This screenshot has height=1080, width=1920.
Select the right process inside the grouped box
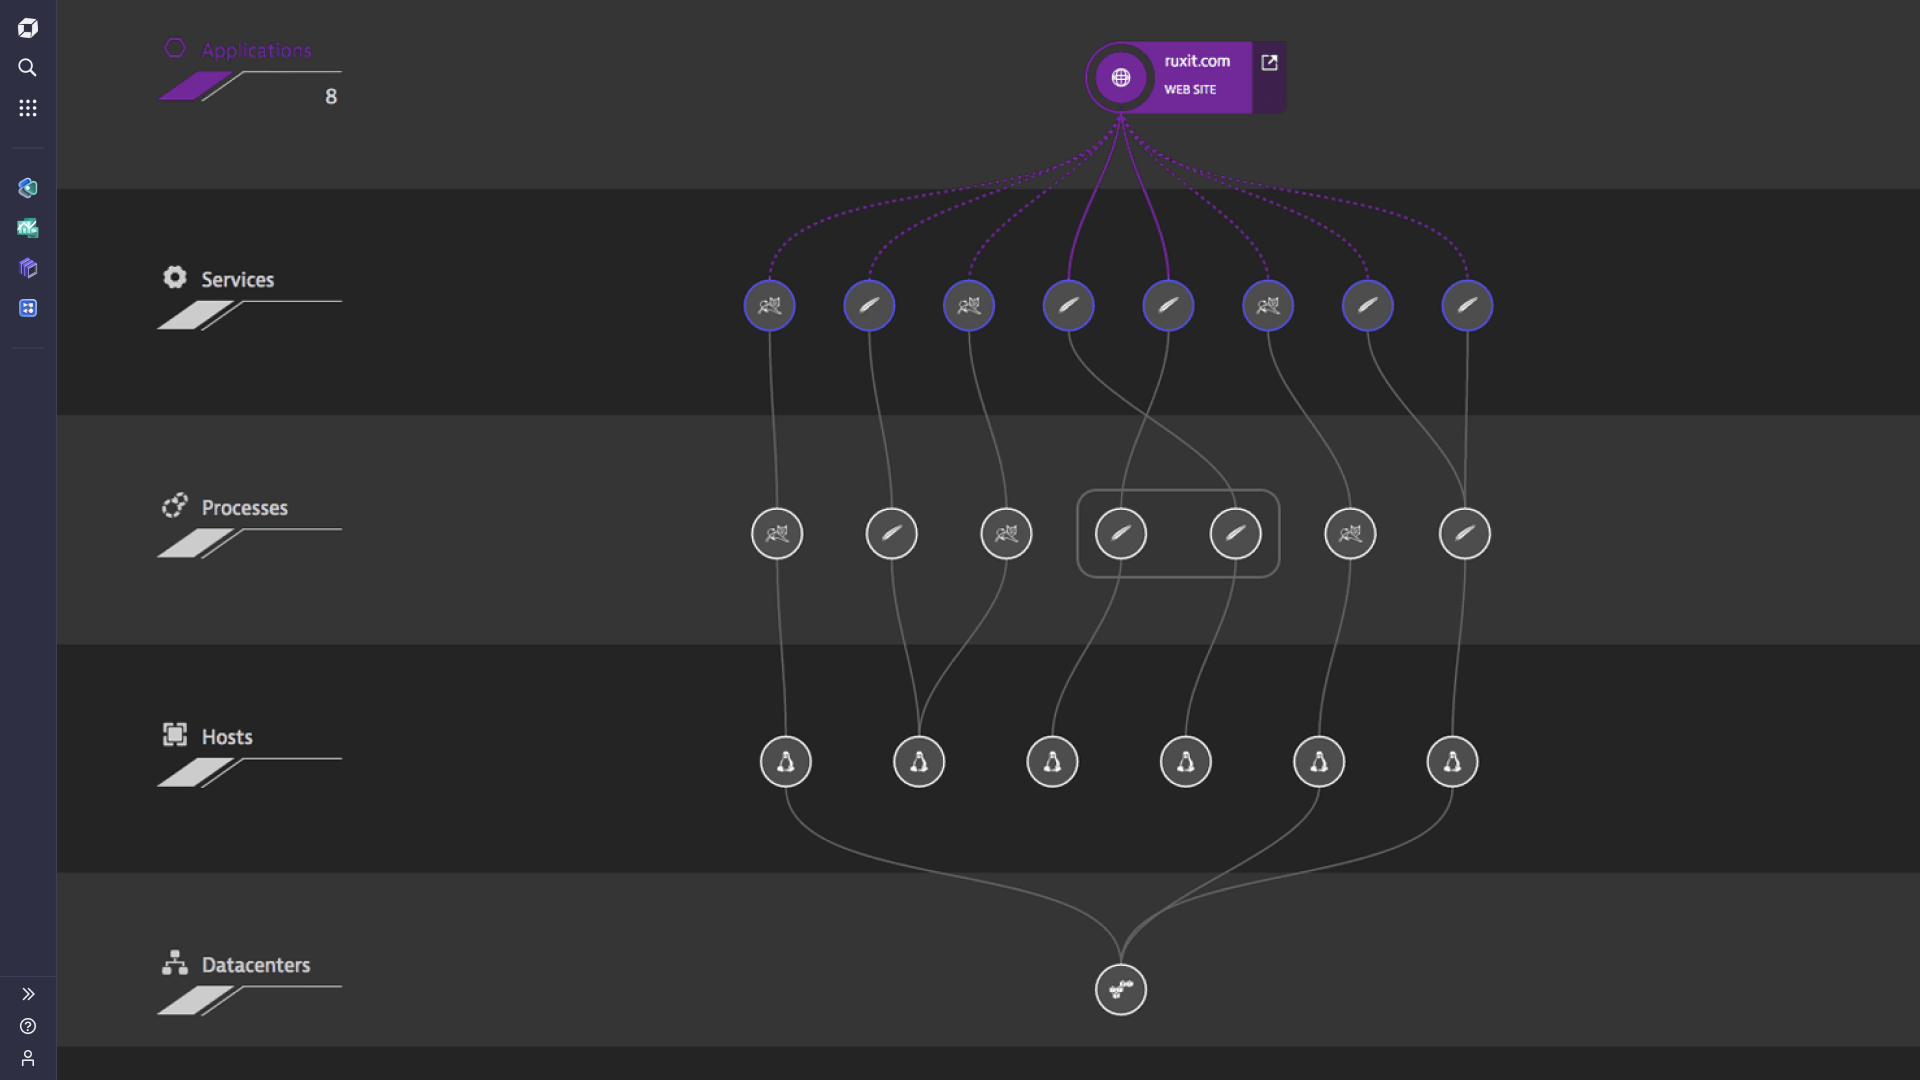(1236, 534)
